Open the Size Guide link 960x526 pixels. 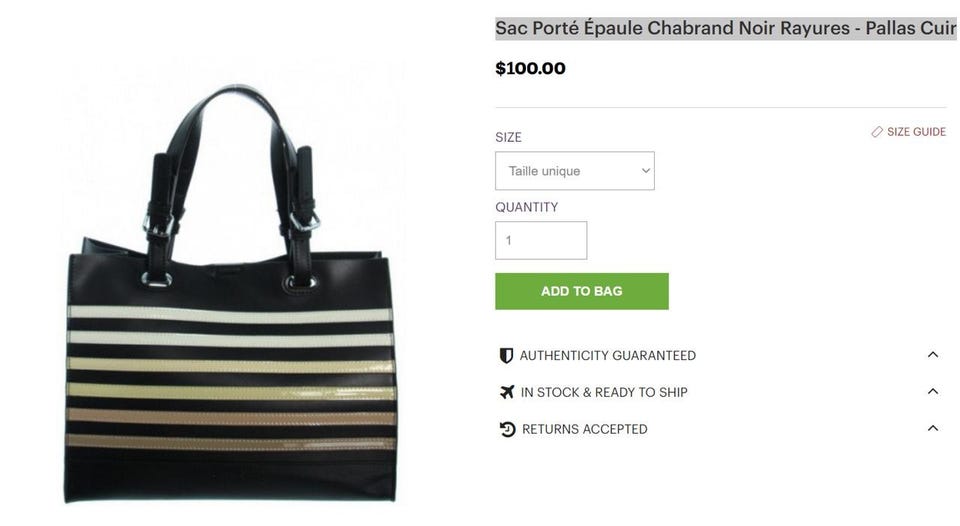click(x=916, y=132)
